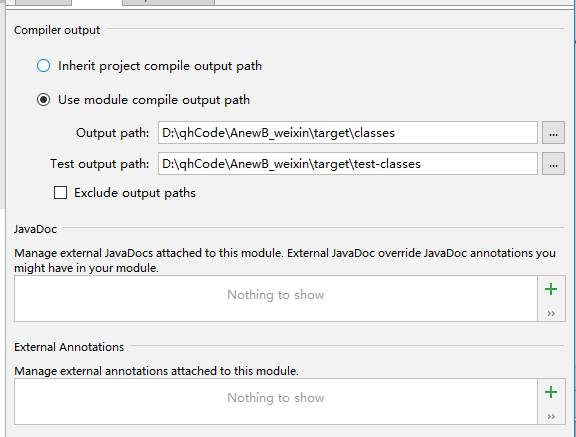Click the 'Inherit project compile output path' label
The height and width of the screenshot is (437, 576).
pos(160,66)
